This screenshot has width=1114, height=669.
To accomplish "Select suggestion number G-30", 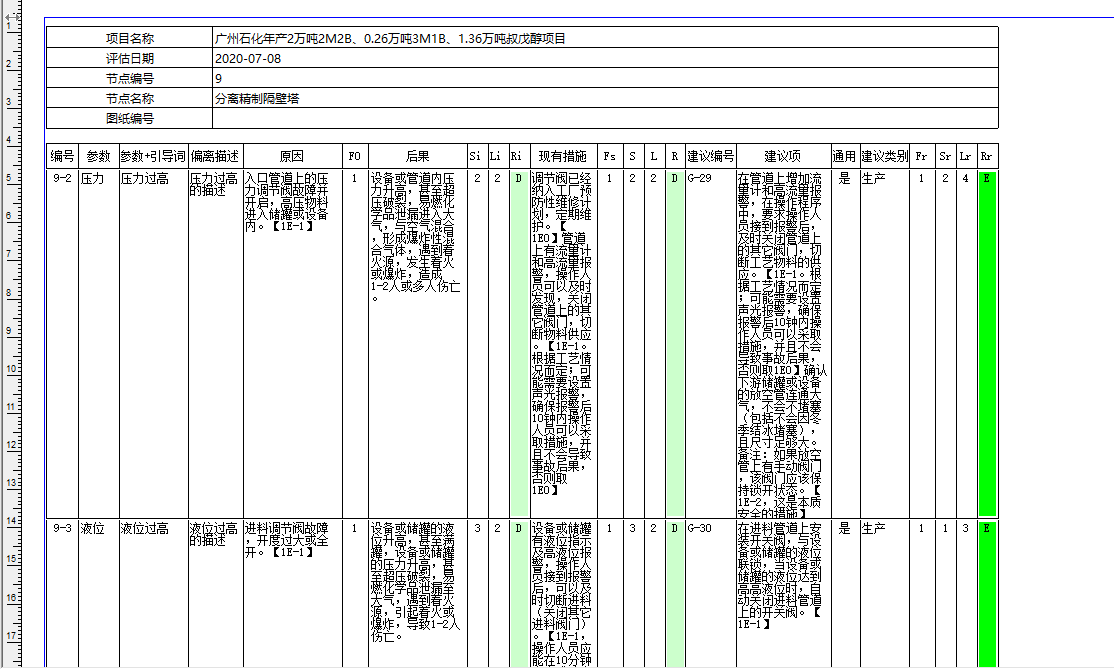I will coord(700,528).
